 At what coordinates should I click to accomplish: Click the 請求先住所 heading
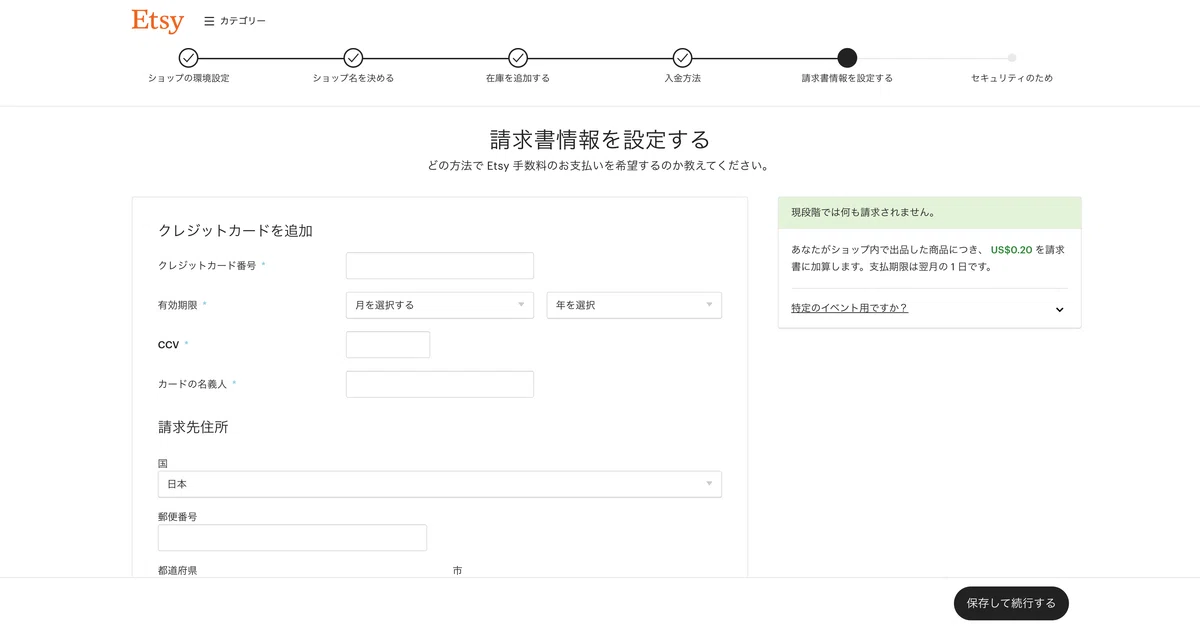(193, 427)
